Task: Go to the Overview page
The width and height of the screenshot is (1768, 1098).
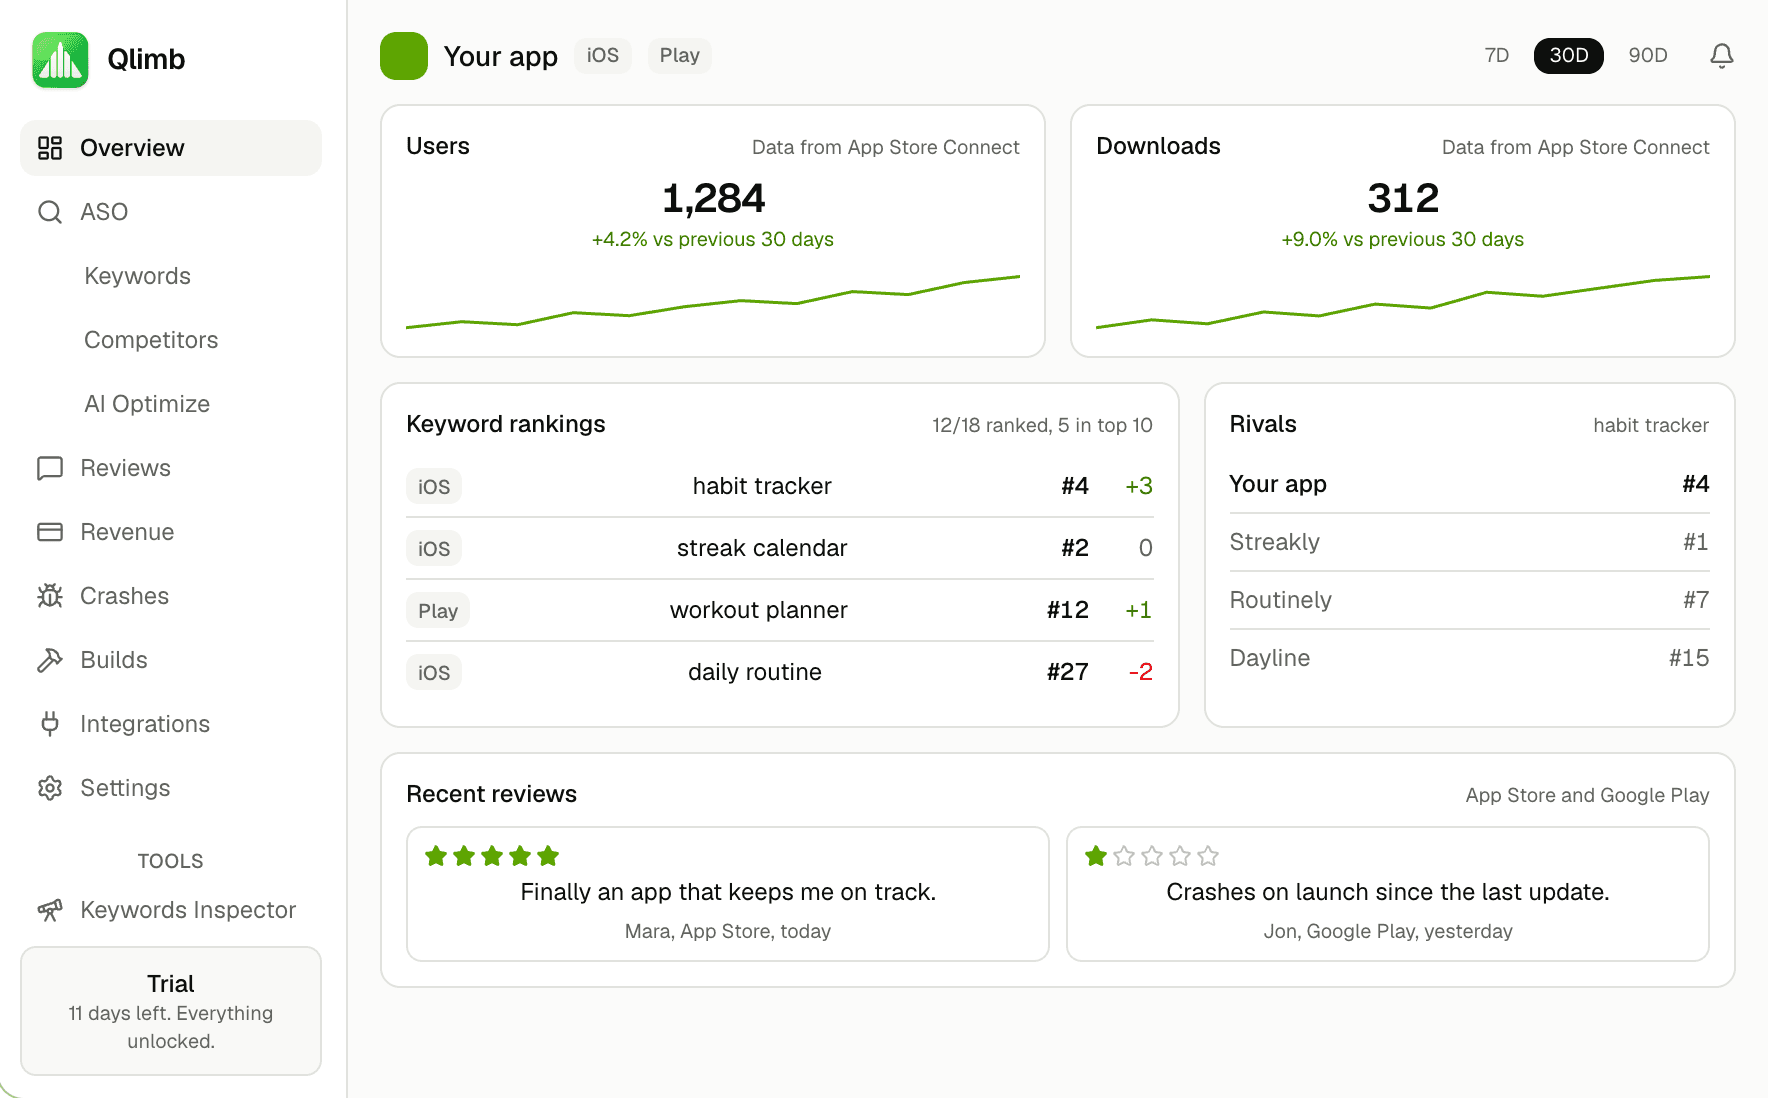Action: 171,148
